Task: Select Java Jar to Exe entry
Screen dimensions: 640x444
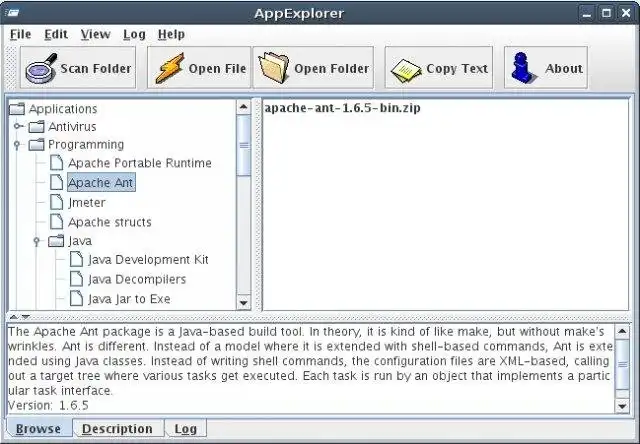Action: [x=129, y=299]
